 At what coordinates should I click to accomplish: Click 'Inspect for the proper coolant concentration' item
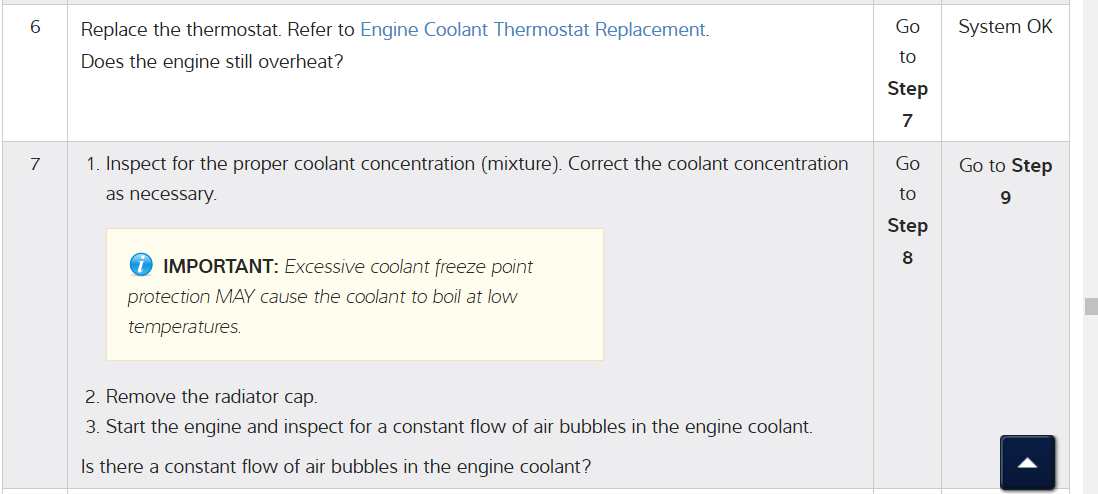coord(476,164)
